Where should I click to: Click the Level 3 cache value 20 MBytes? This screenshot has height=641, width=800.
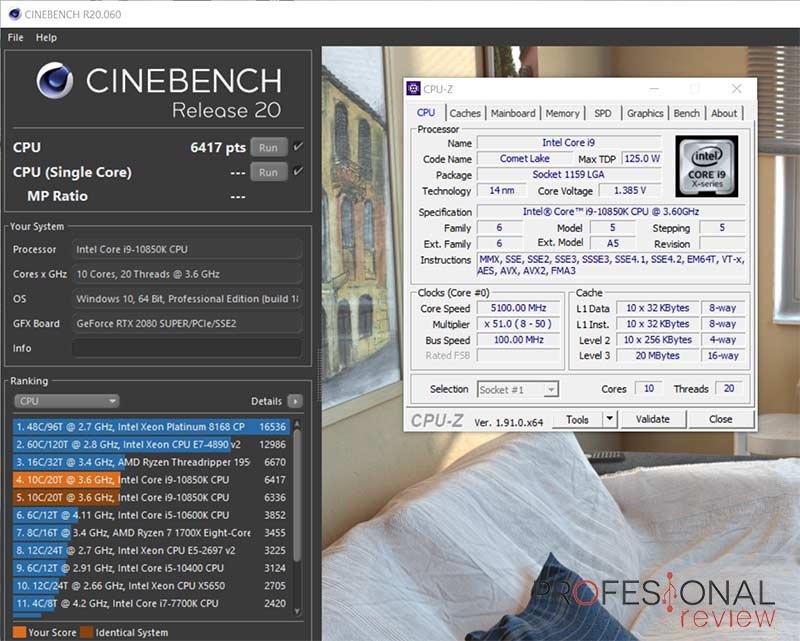[657, 356]
